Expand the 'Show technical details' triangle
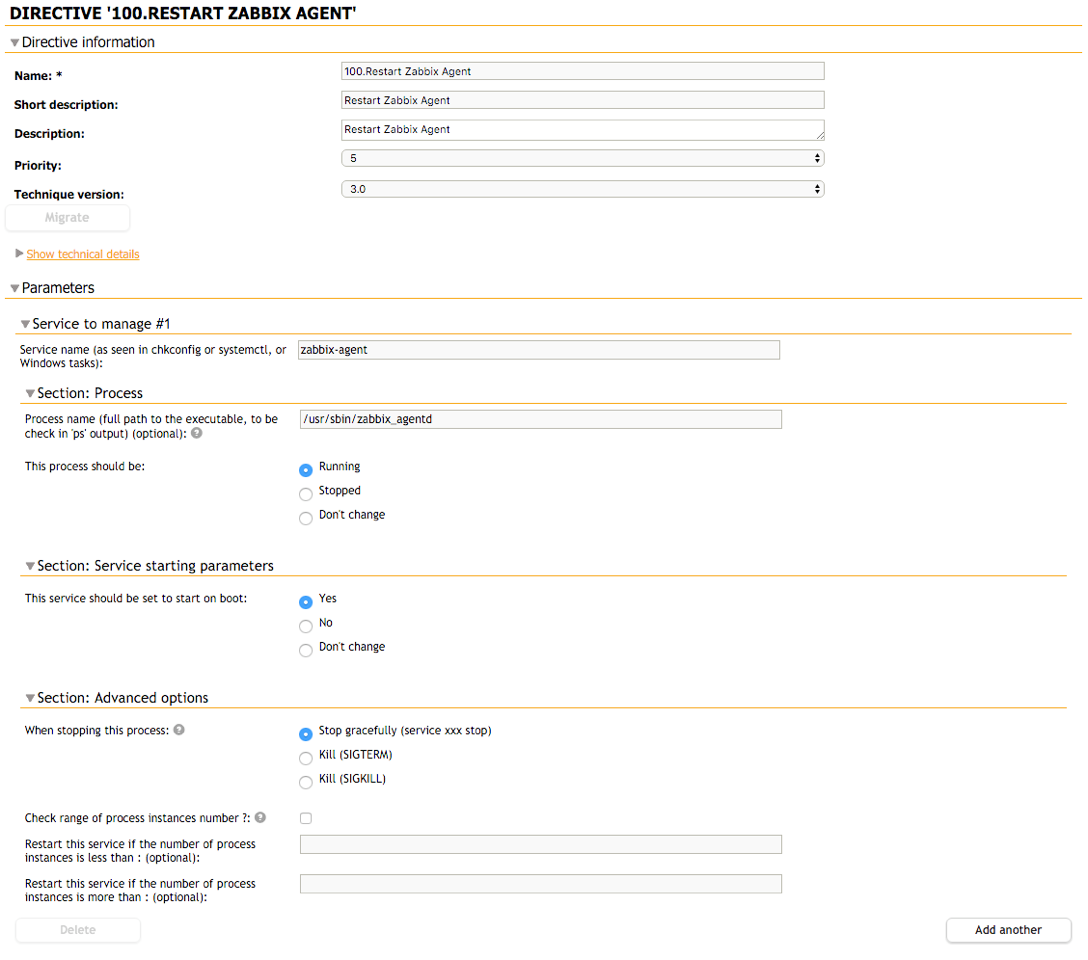Image resolution: width=1088 pixels, height=960 pixels. [19, 253]
